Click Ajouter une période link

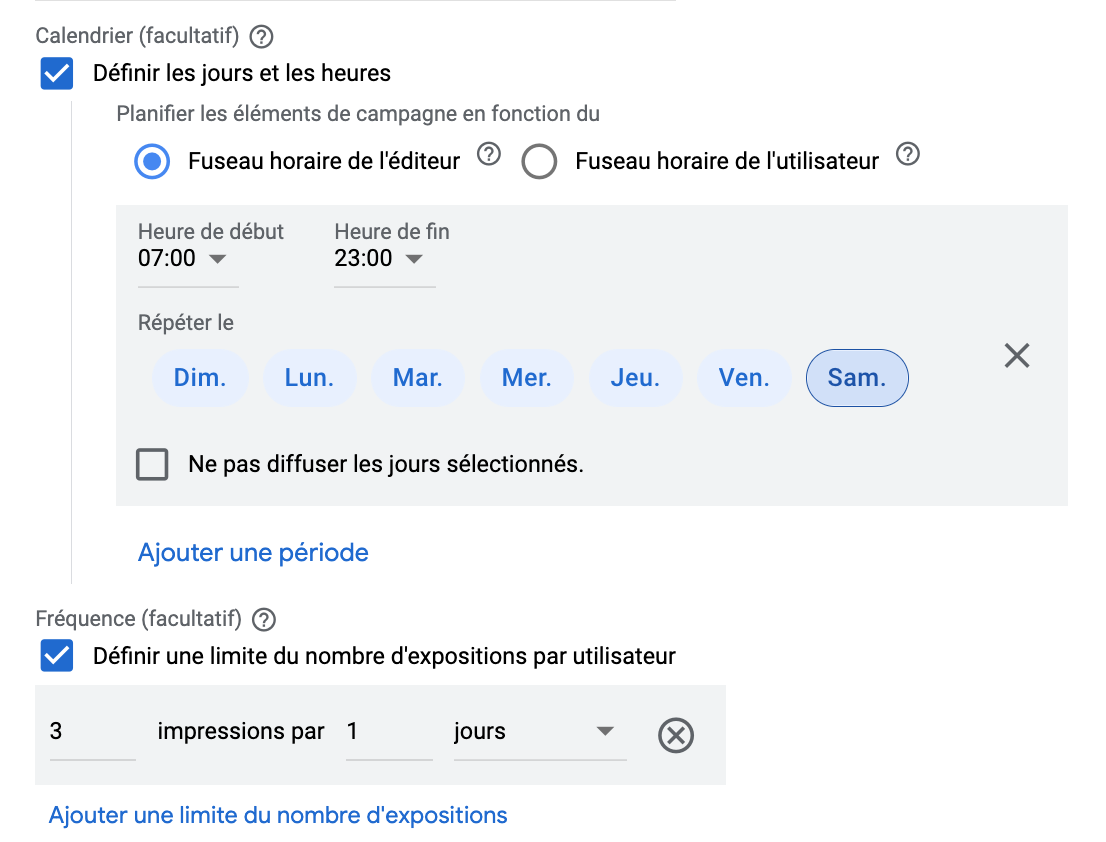(253, 553)
